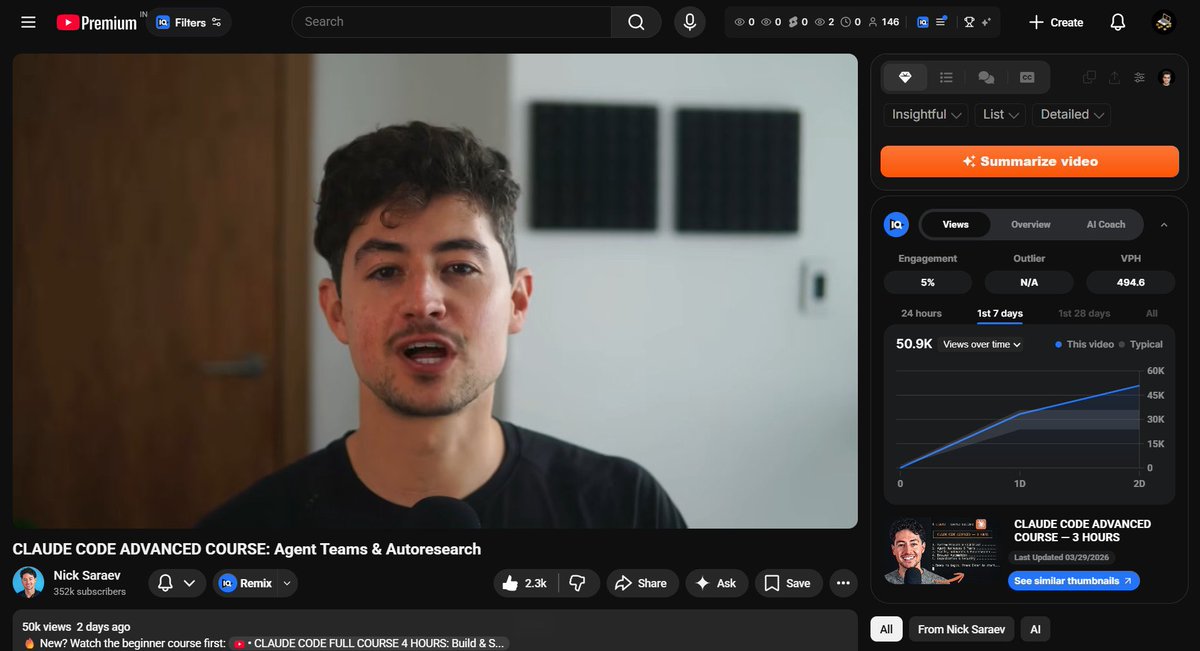The image size is (1200, 651).
Task: Select the diamond highlights tab in summary panel
Action: (905, 77)
